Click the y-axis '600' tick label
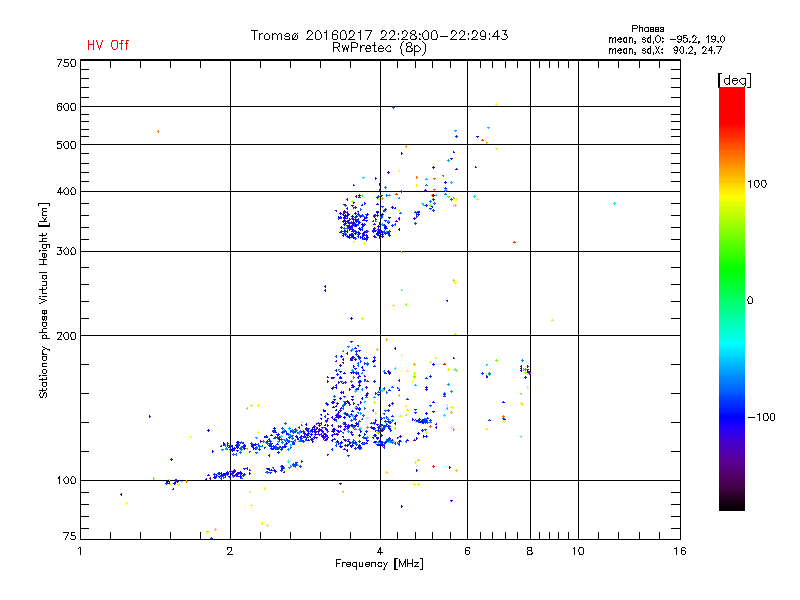 [66, 107]
